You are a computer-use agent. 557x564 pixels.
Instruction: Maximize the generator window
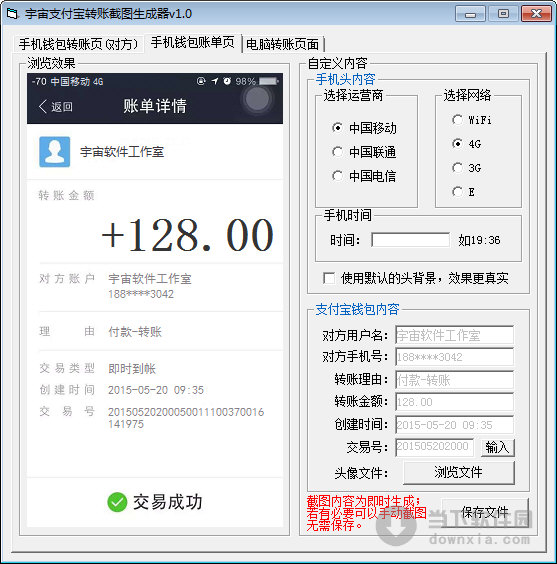point(503,14)
